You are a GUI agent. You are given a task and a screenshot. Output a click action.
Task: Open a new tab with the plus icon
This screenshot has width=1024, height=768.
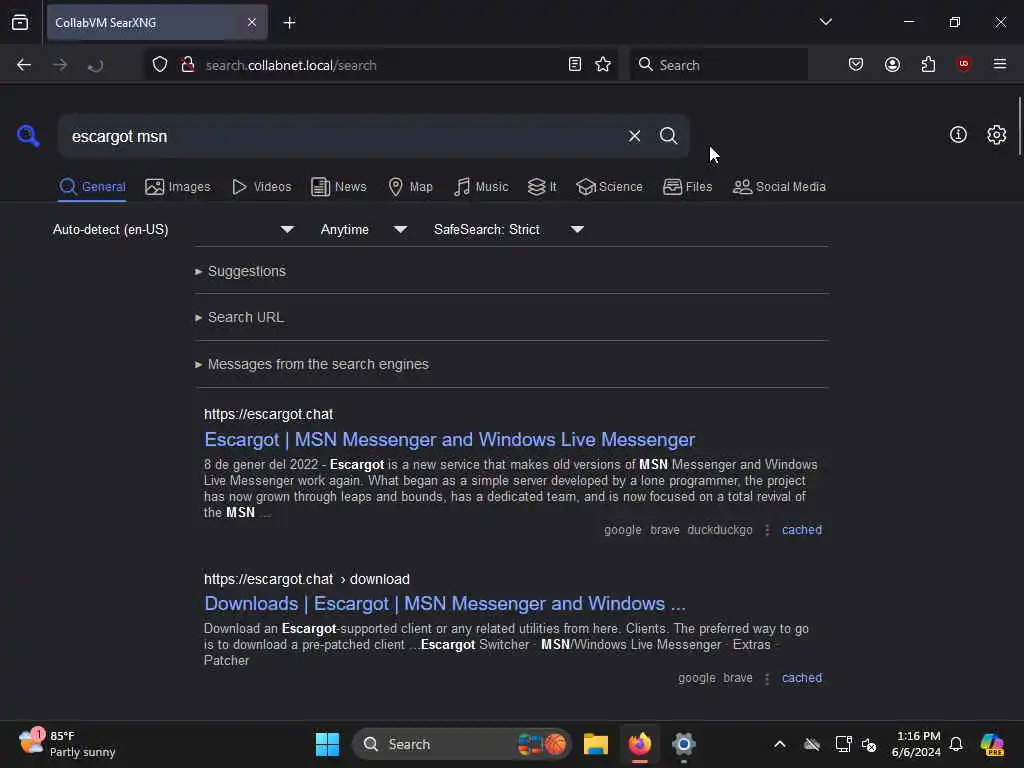click(289, 23)
